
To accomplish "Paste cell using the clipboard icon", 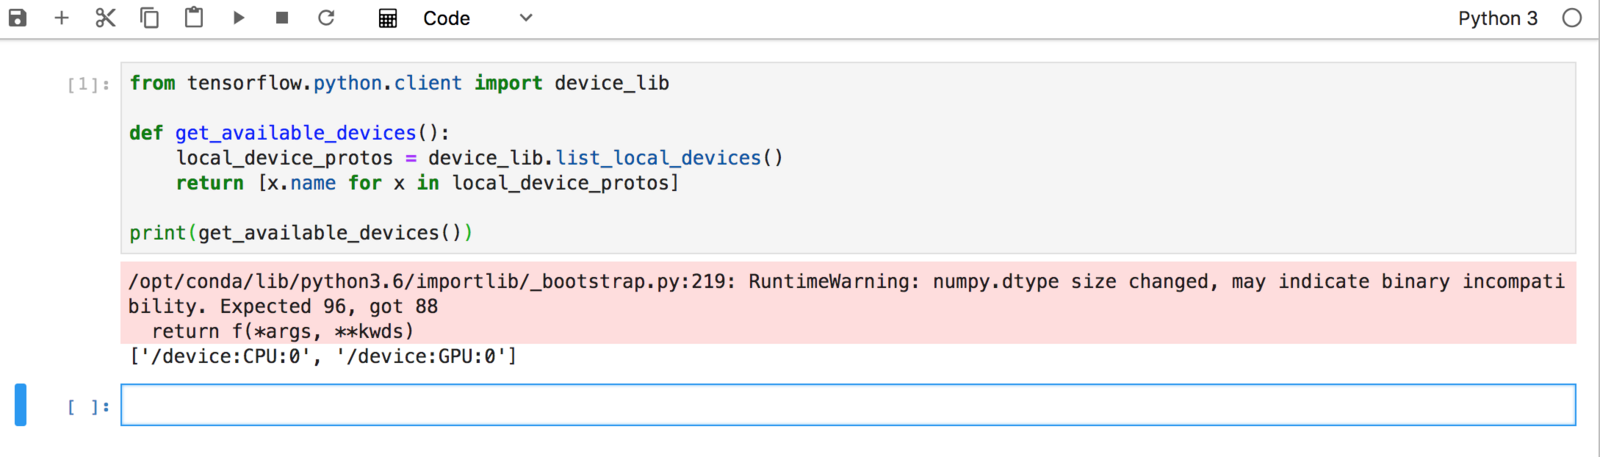I will (194, 18).
